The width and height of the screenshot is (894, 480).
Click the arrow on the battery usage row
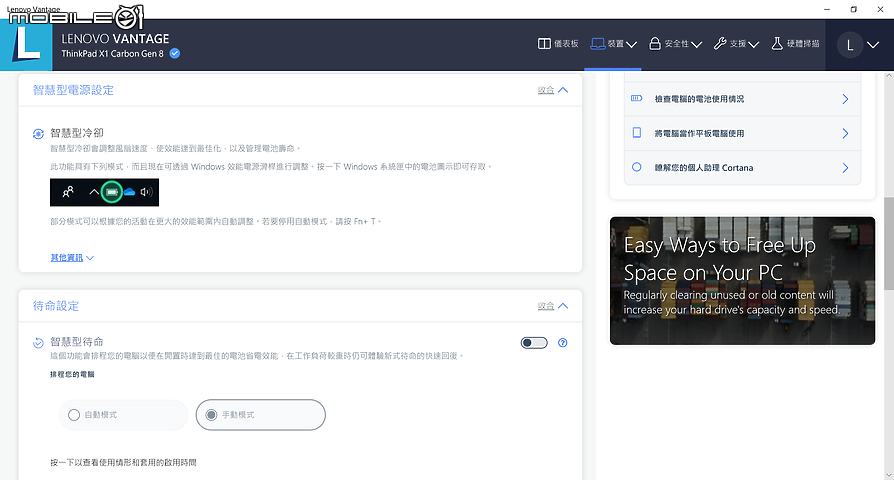(846, 99)
